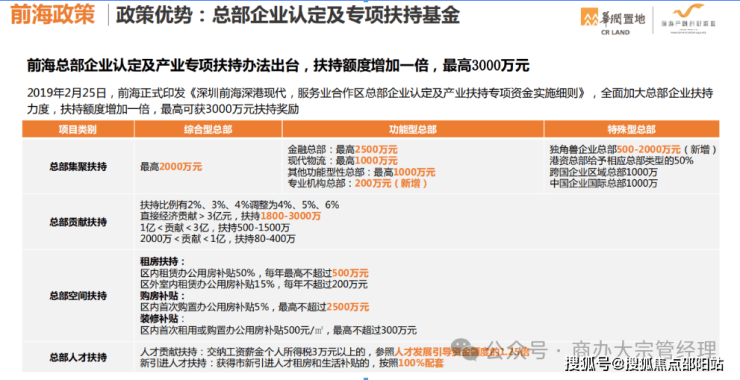Click the 项目类别 table header

pos(78,129)
